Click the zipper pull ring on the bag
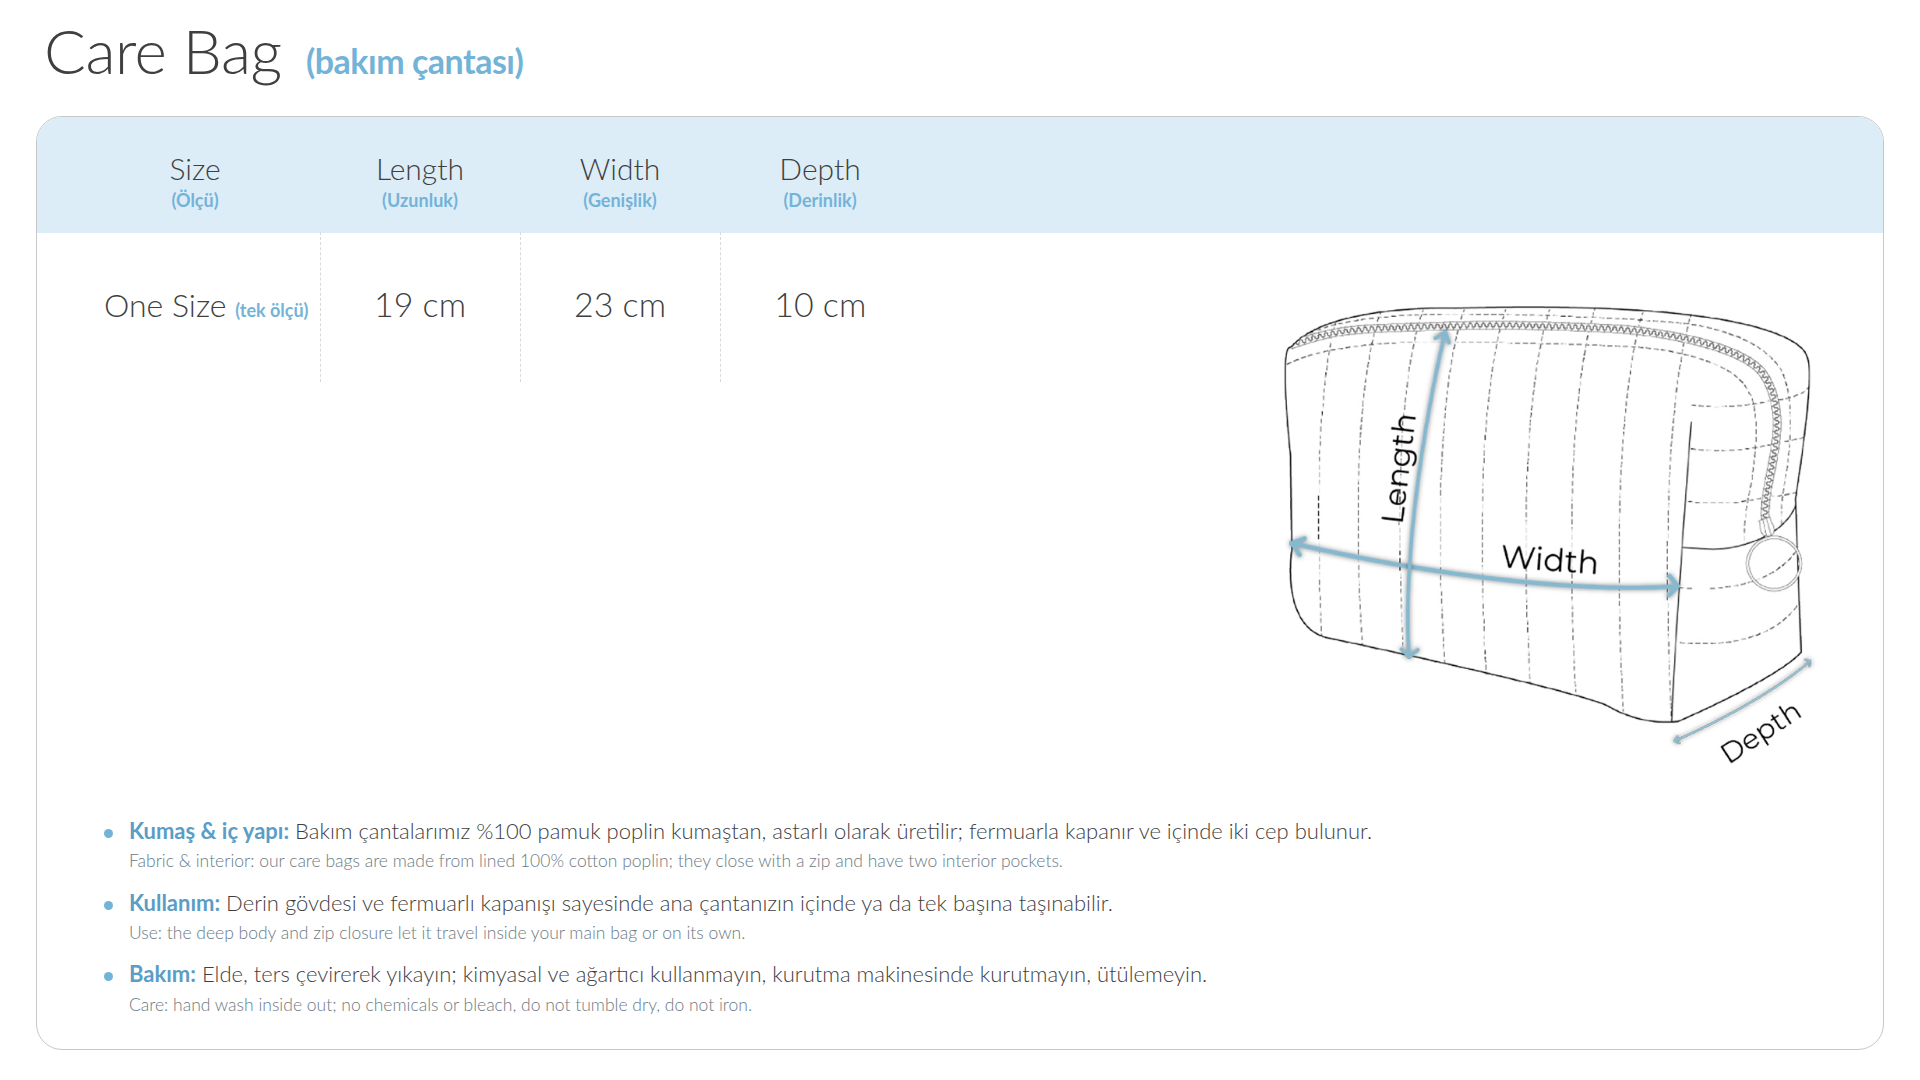Screen dimensions: 1920x1080 [x=1773, y=564]
